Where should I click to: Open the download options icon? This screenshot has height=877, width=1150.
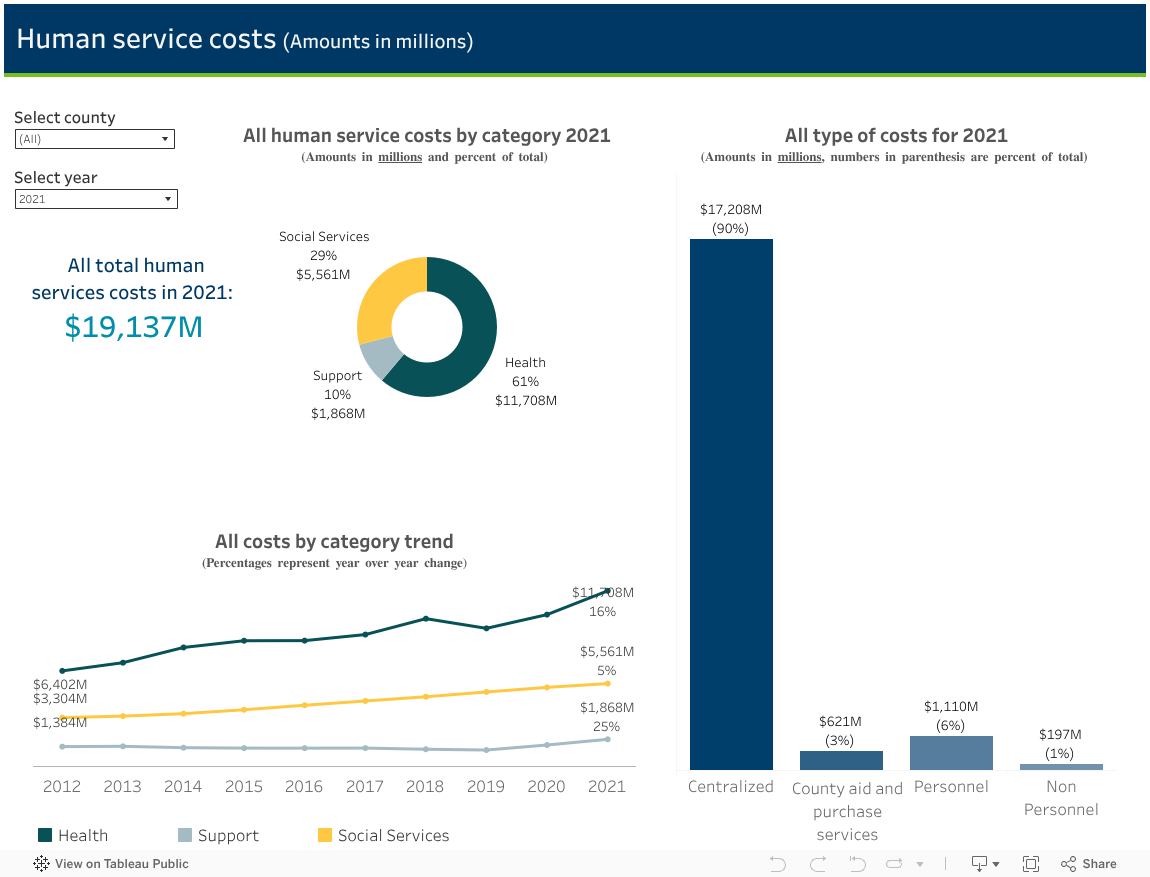[980, 864]
